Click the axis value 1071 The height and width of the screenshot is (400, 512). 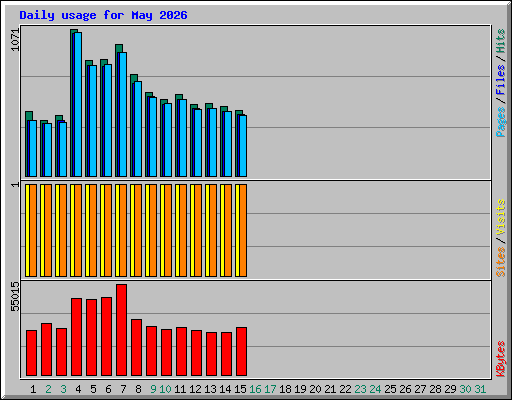(15, 40)
